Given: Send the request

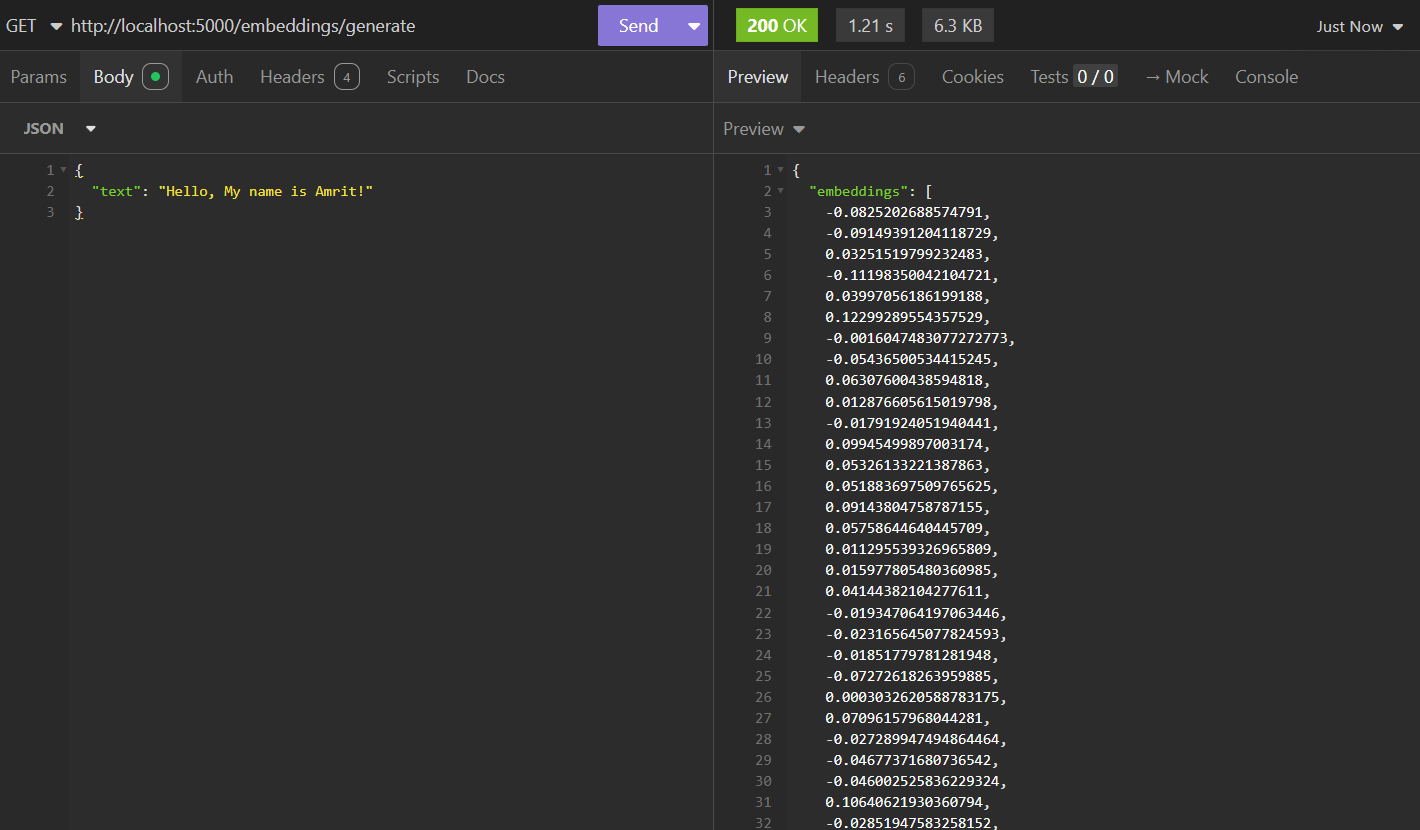Looking at the screenshot, I should coord(638,26).
